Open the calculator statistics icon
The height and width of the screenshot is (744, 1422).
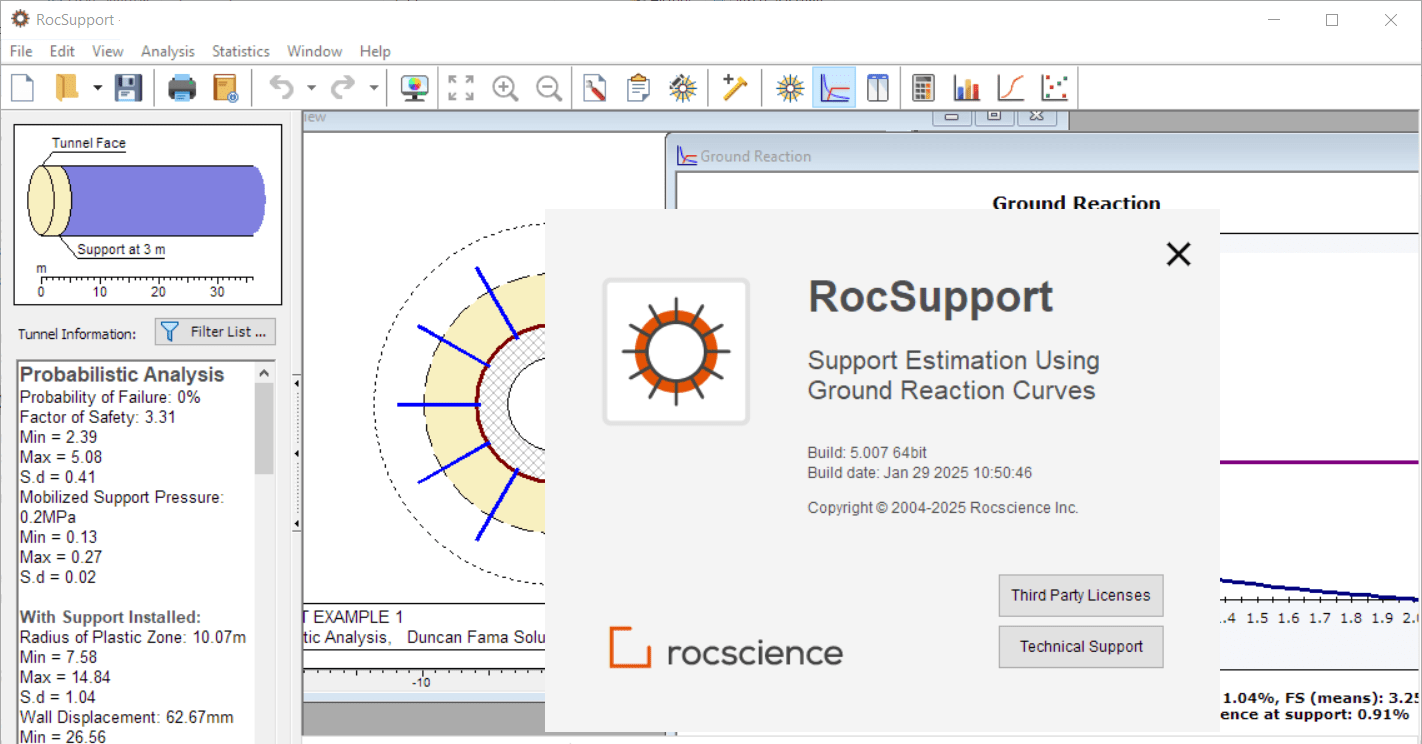point(923,88)
